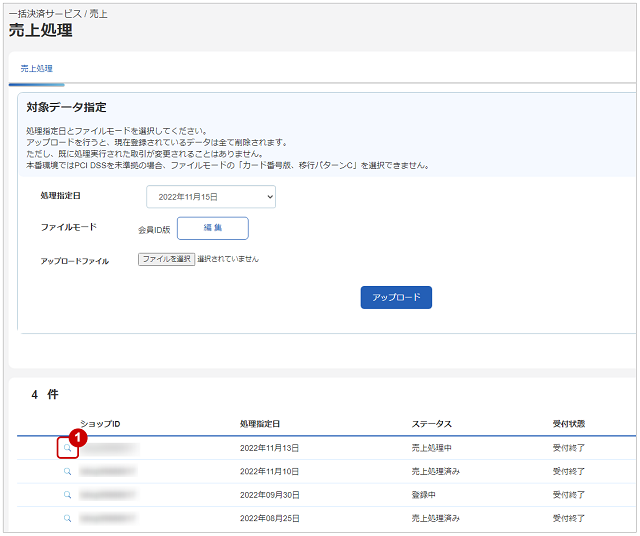Screen dimensions: 640x536
Task: Click 受付終了 in the 2022年09月30日 row
Action: [569, 495]
